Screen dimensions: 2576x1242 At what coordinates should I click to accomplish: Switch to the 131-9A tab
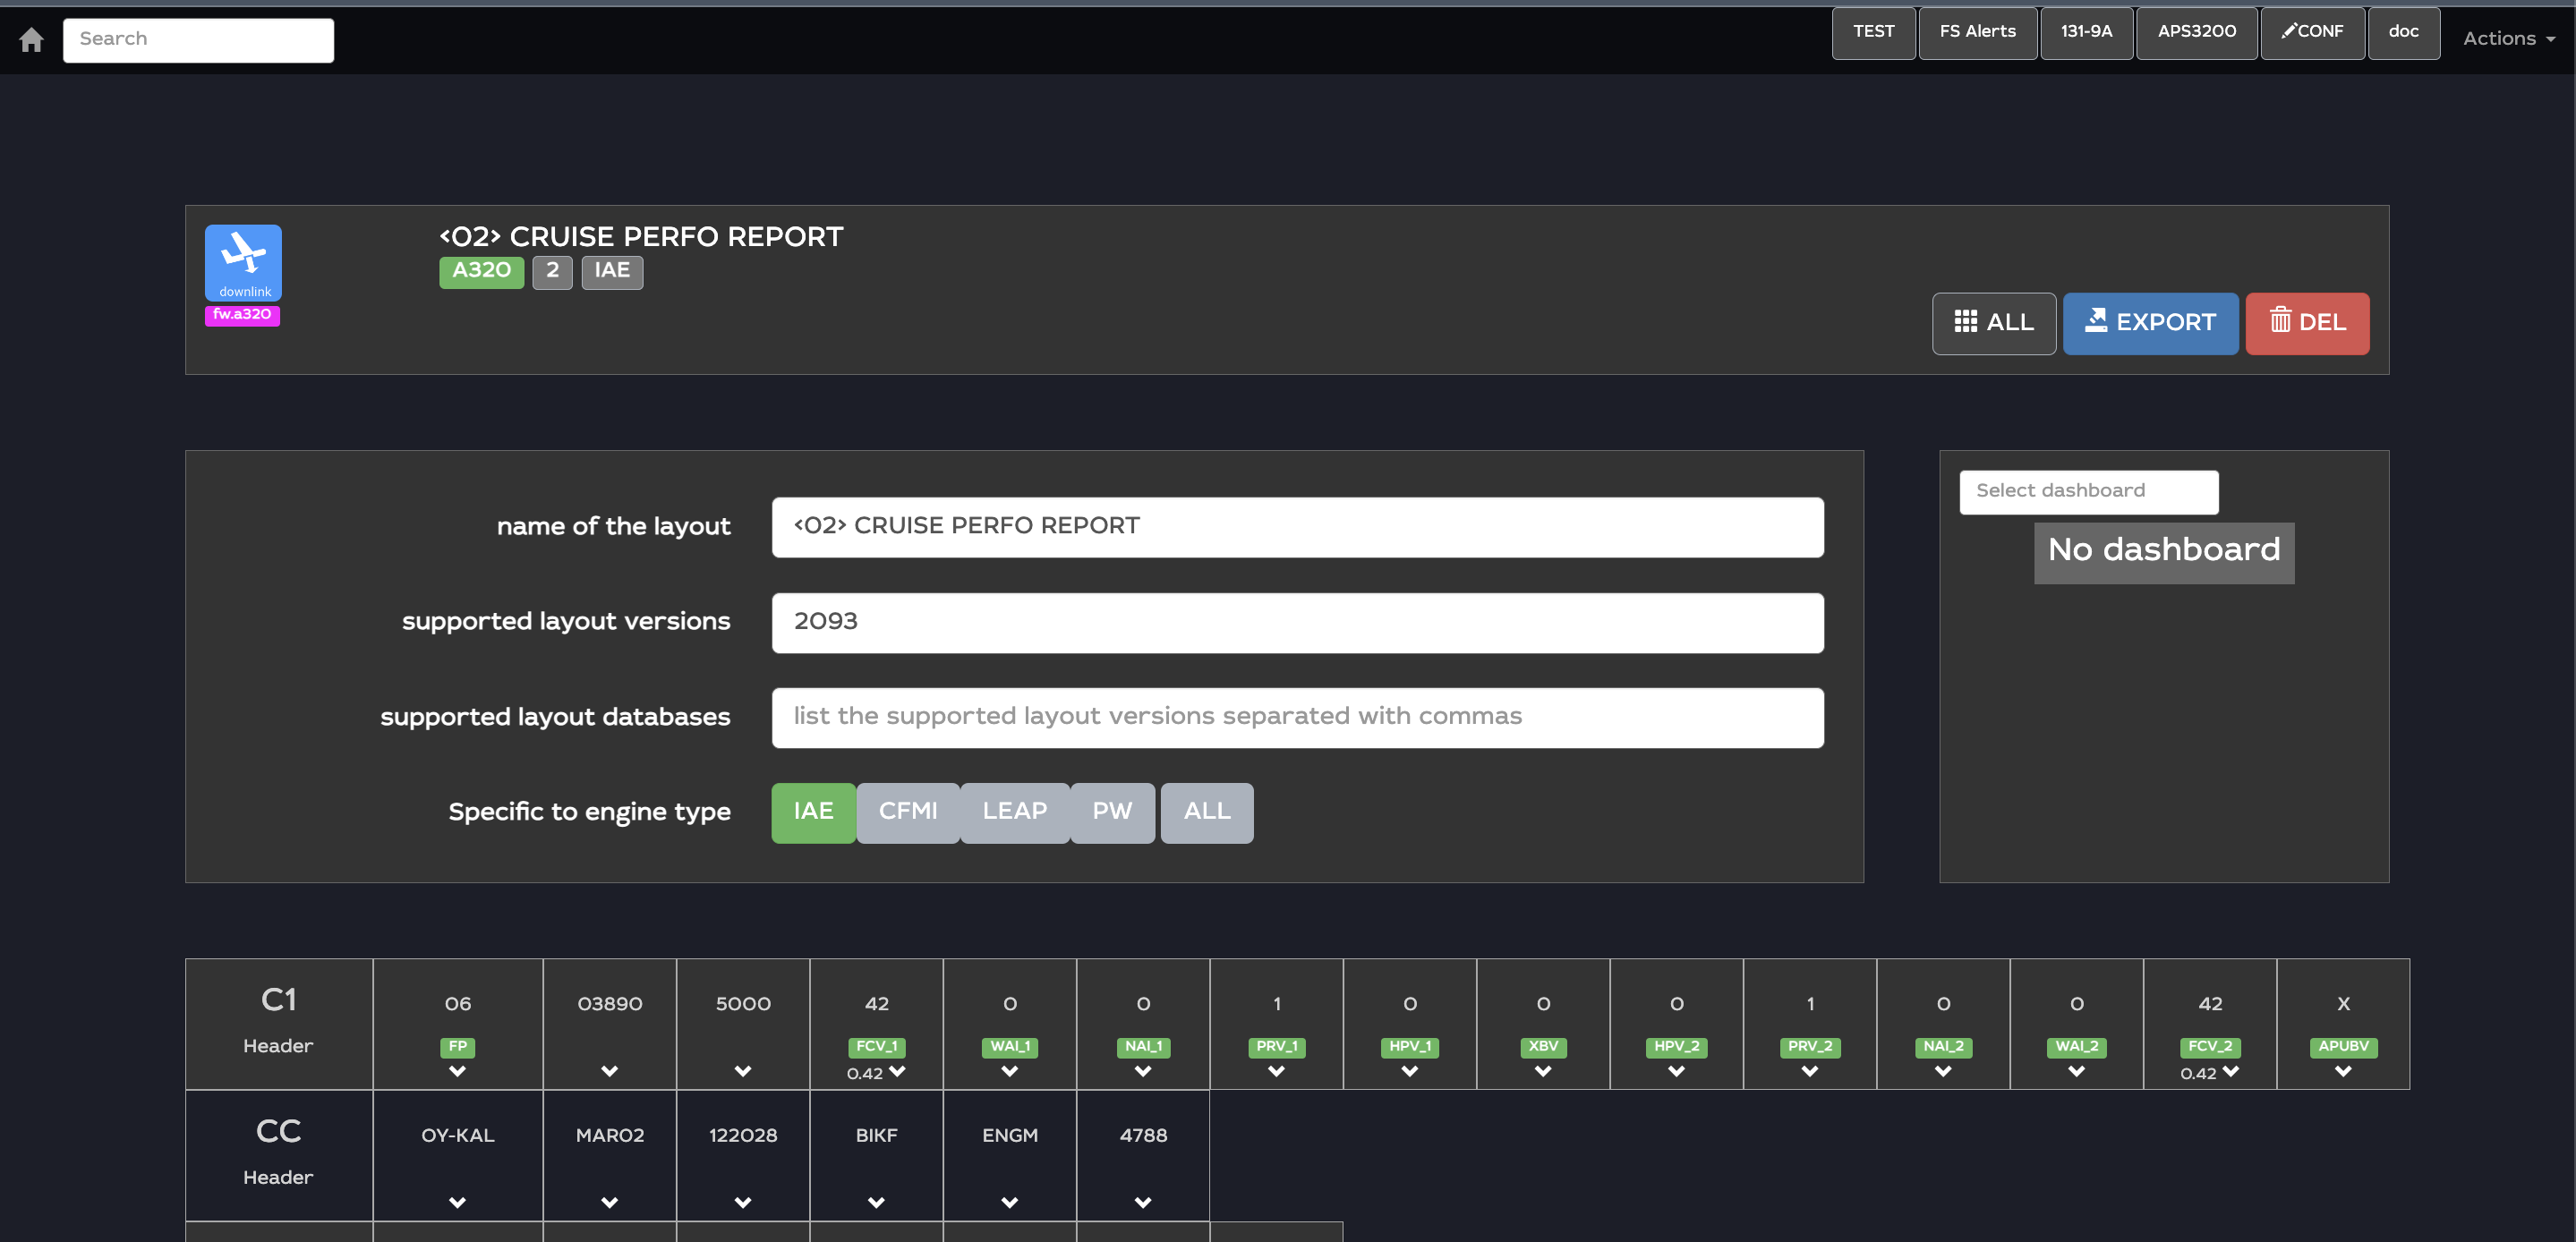(x=2086, y=33)
